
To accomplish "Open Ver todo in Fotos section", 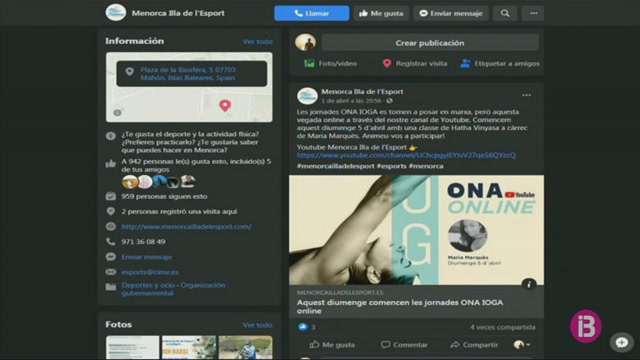I will click(258, 325).
